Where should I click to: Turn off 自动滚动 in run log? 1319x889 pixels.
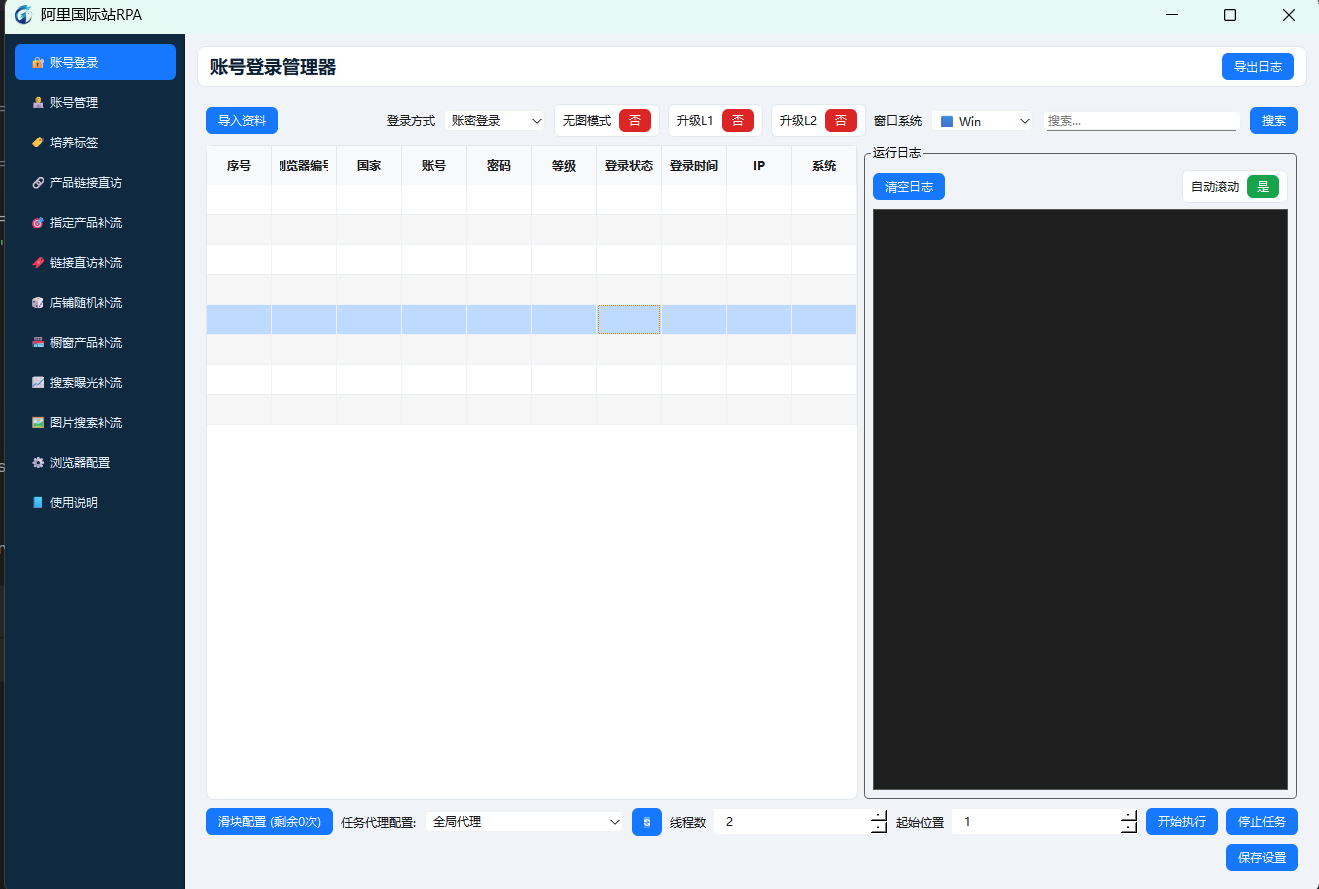[x=1262, y=186]
